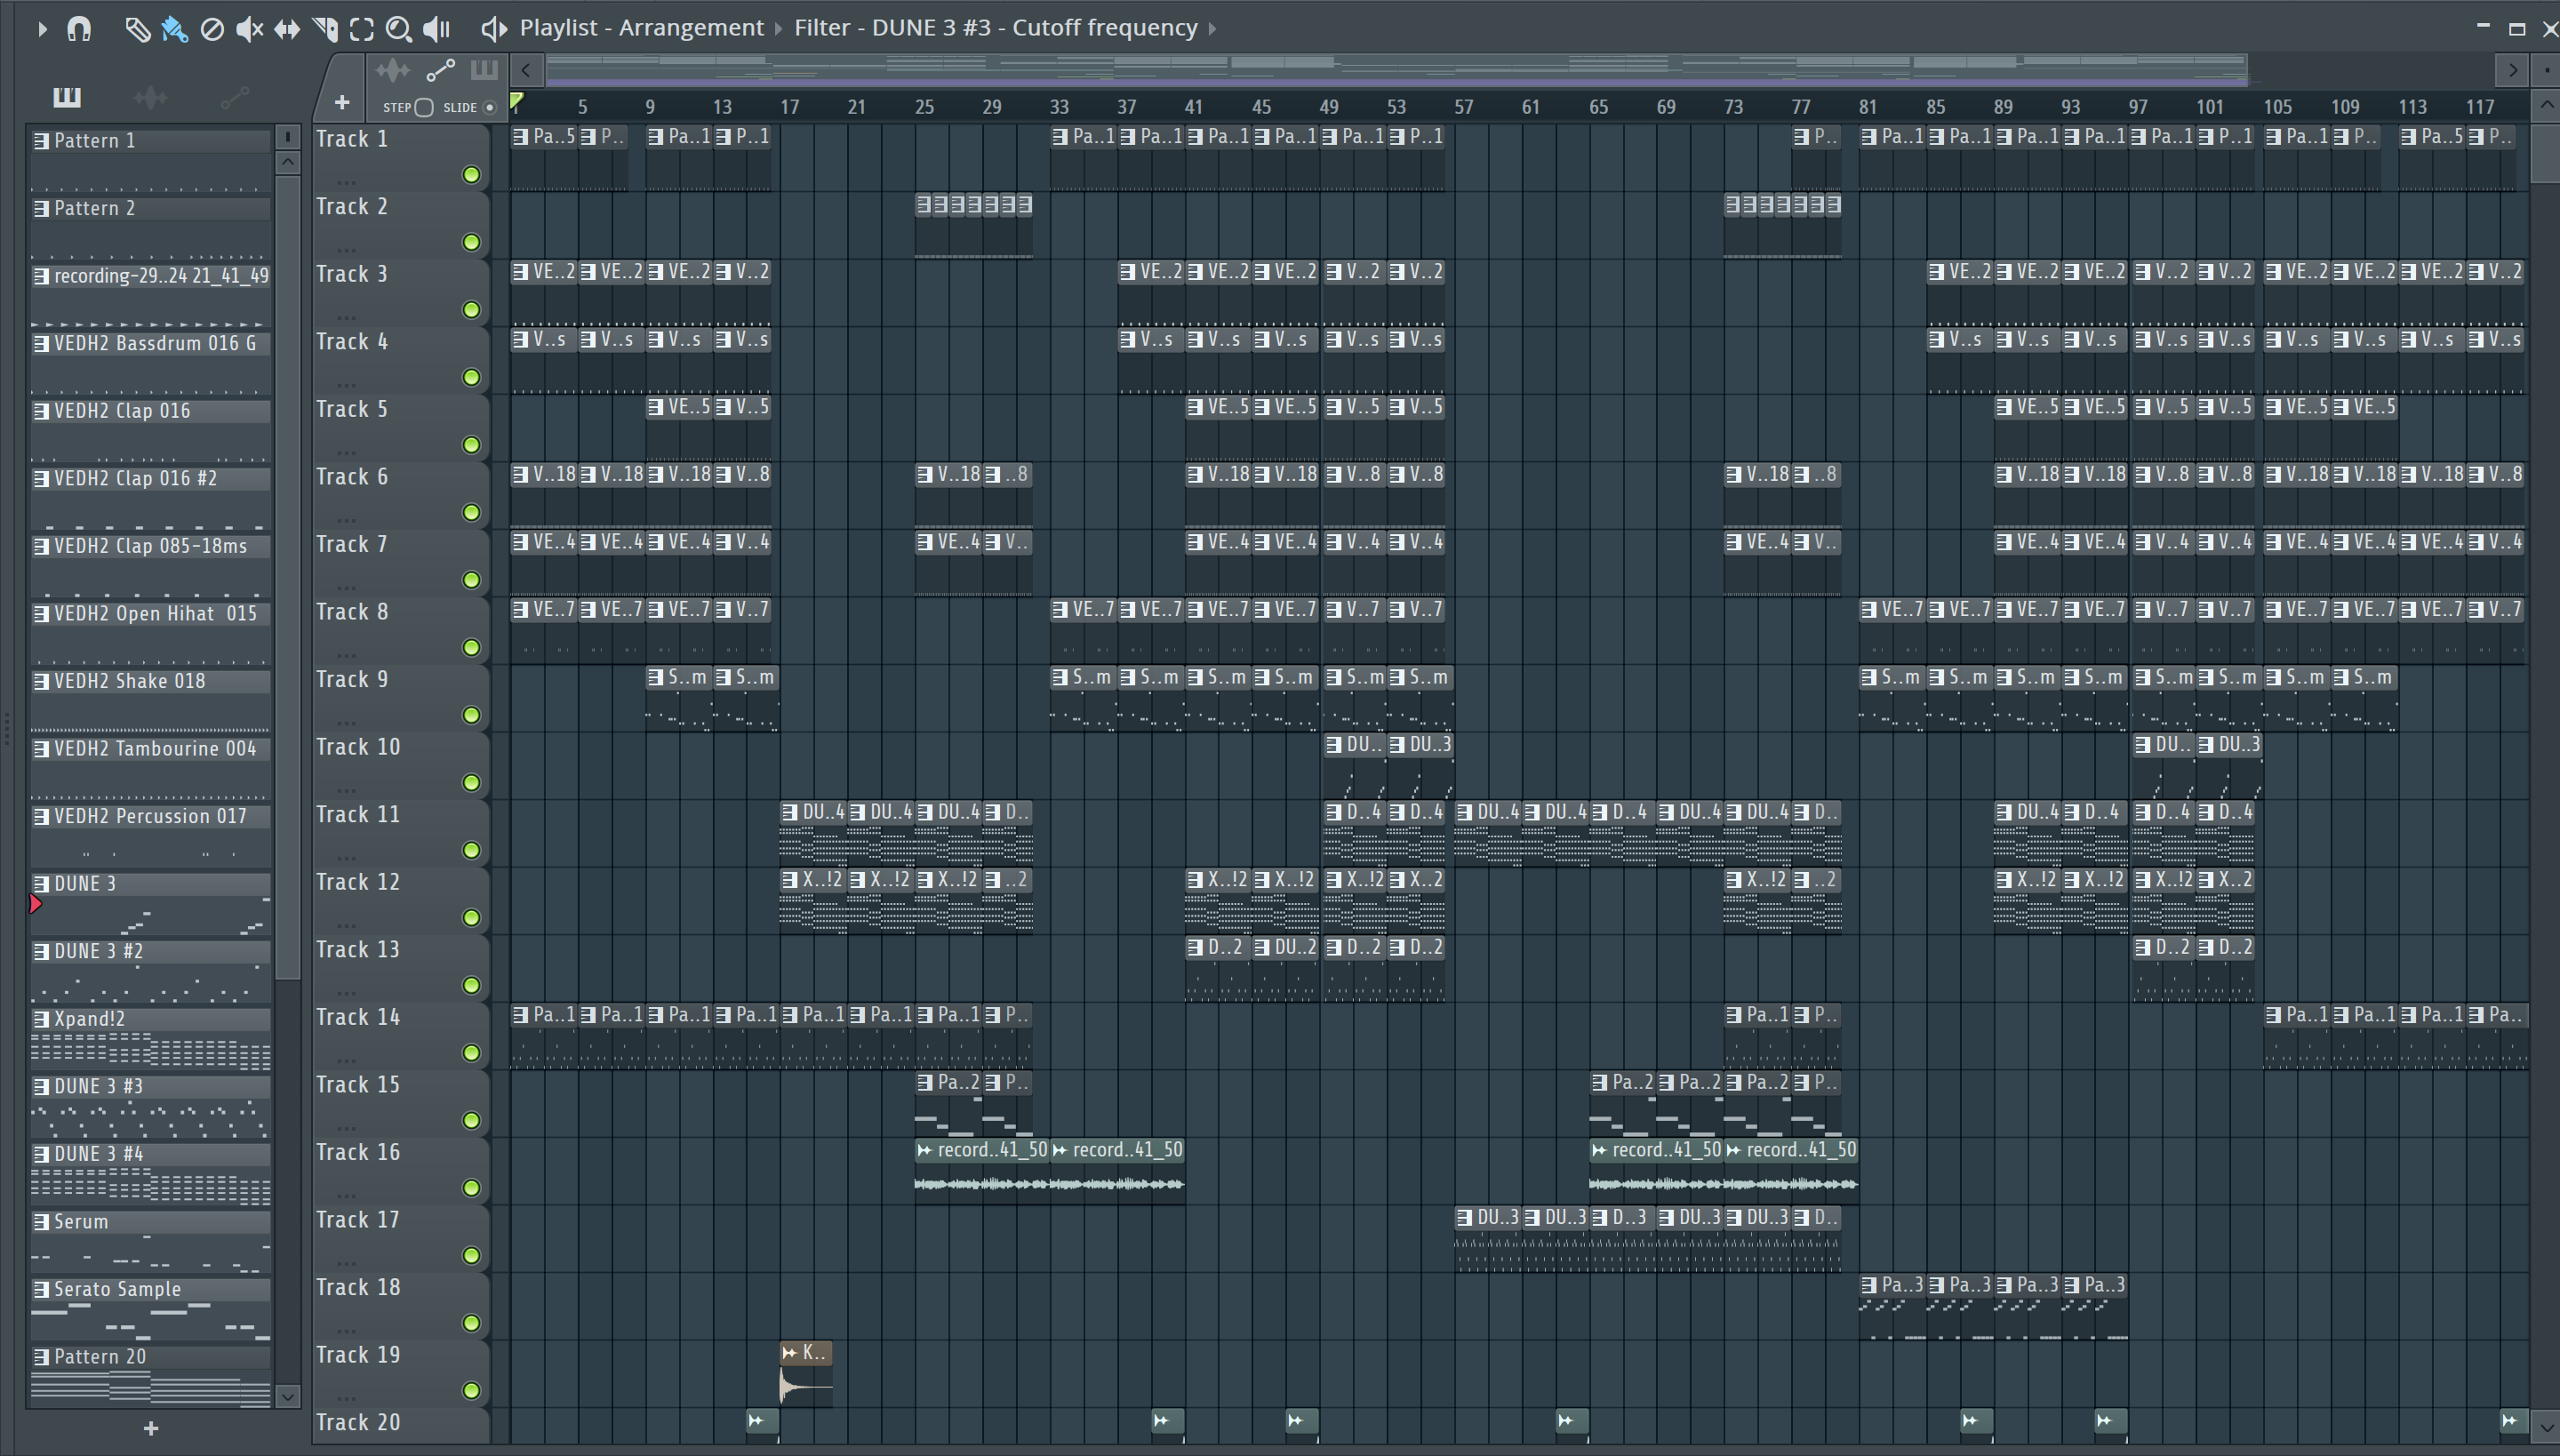The width and height of the screenshot is (2560, 1456).
Task: Click the playlist overview minimap scrollbar
Action: 1396,70
